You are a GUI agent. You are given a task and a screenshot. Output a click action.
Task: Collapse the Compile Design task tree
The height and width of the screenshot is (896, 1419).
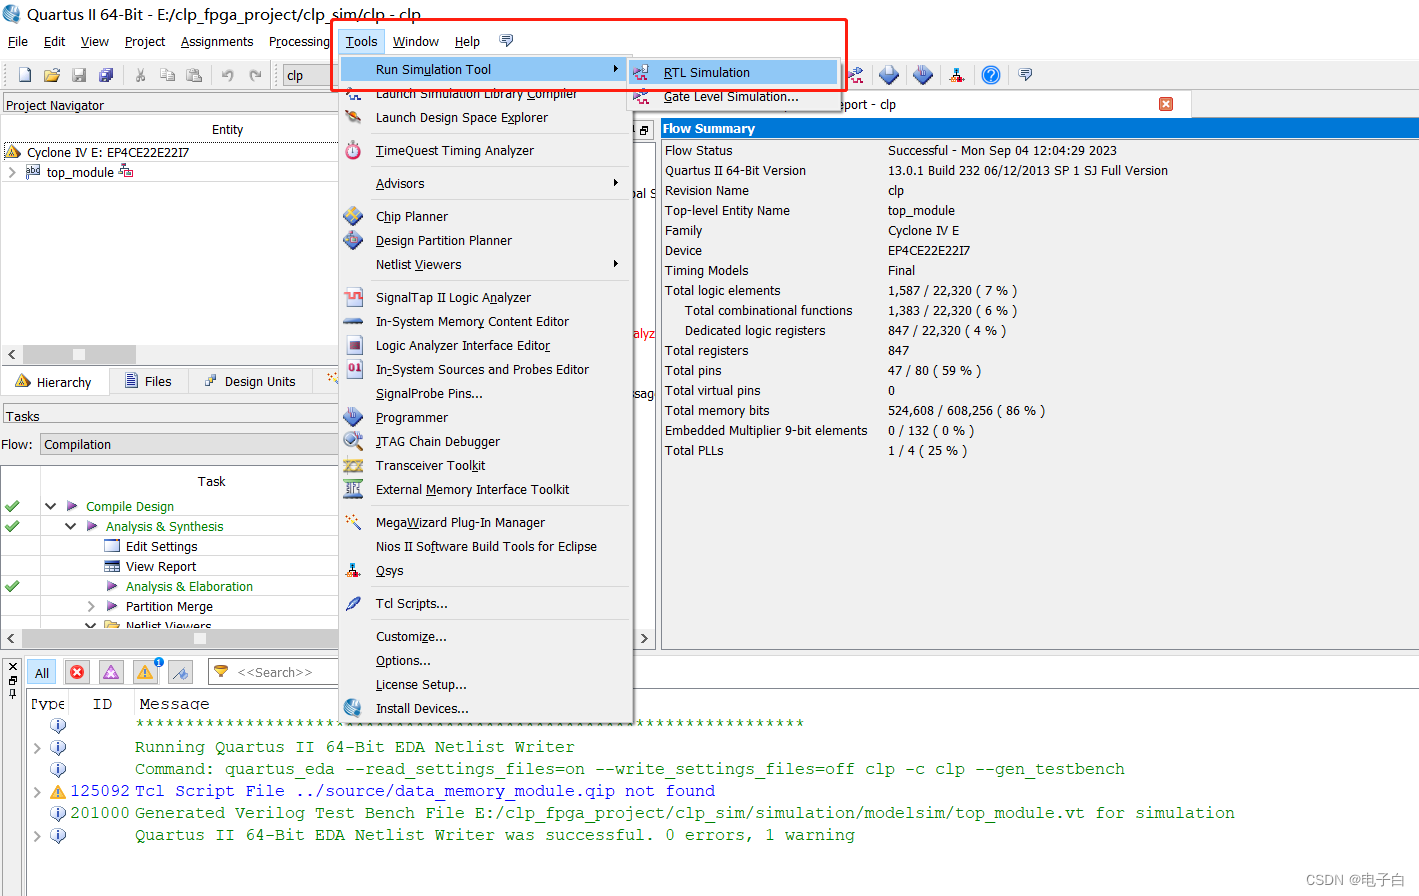50,506
